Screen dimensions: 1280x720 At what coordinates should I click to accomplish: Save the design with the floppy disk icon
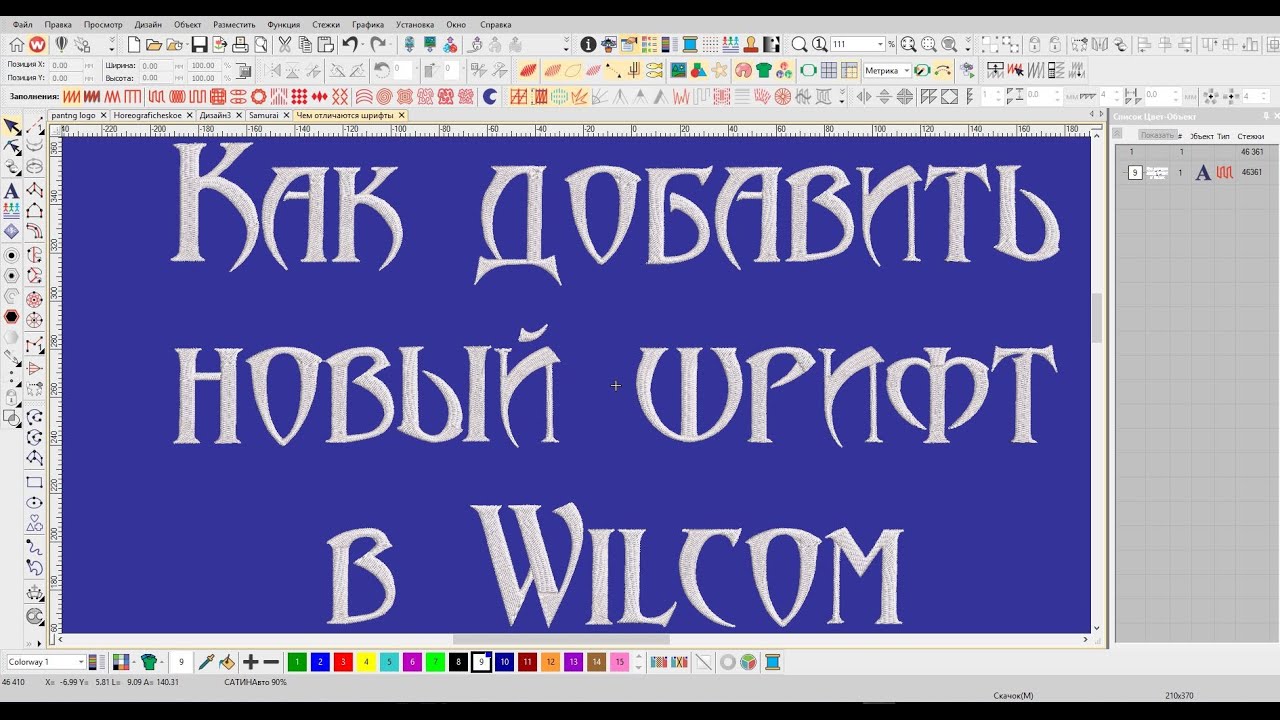click(x=199, y=44)
